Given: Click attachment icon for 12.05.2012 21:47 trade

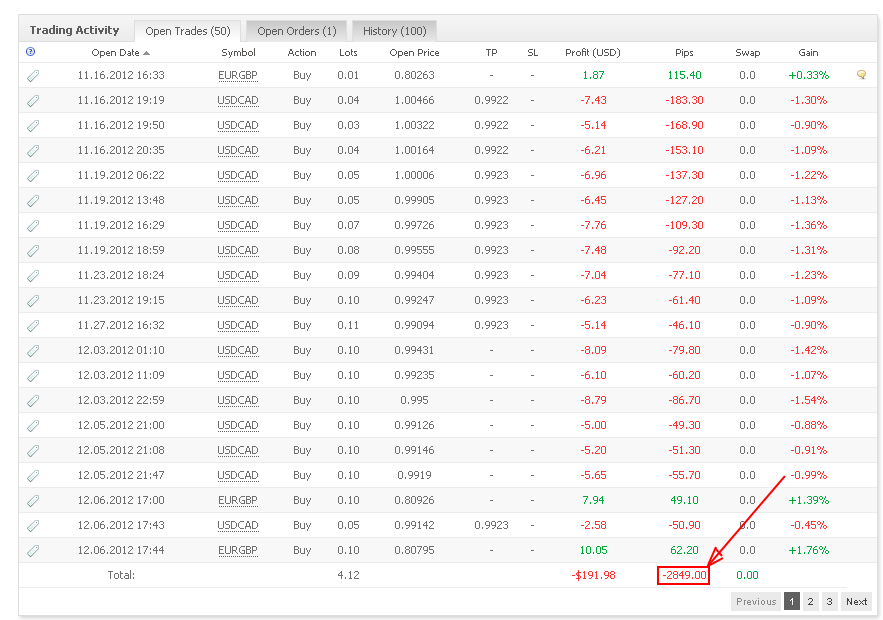Looking at the screenshot, I should click(x=33, y=476).
